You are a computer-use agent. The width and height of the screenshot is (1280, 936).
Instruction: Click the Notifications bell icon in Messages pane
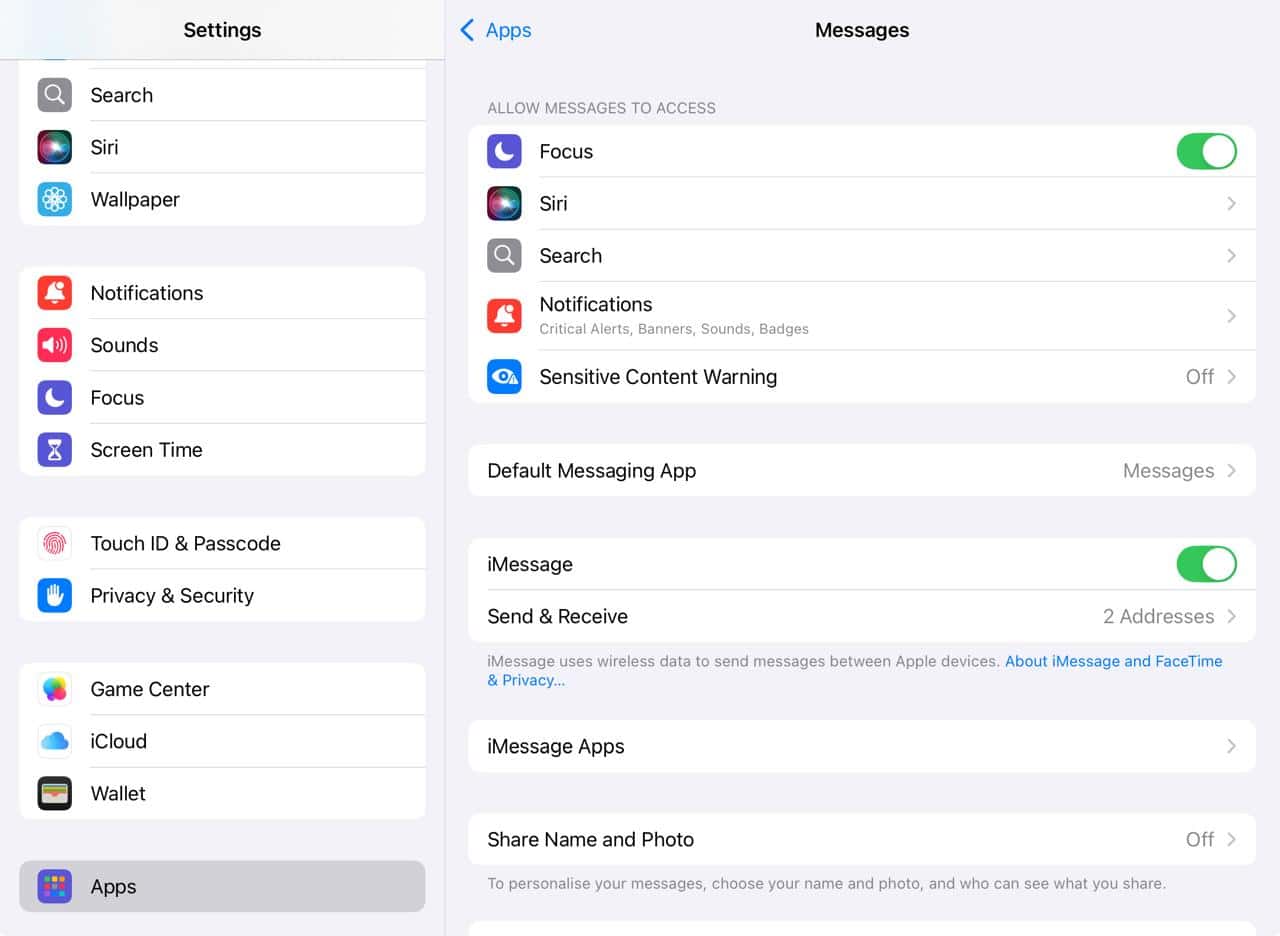pos(504,315)
